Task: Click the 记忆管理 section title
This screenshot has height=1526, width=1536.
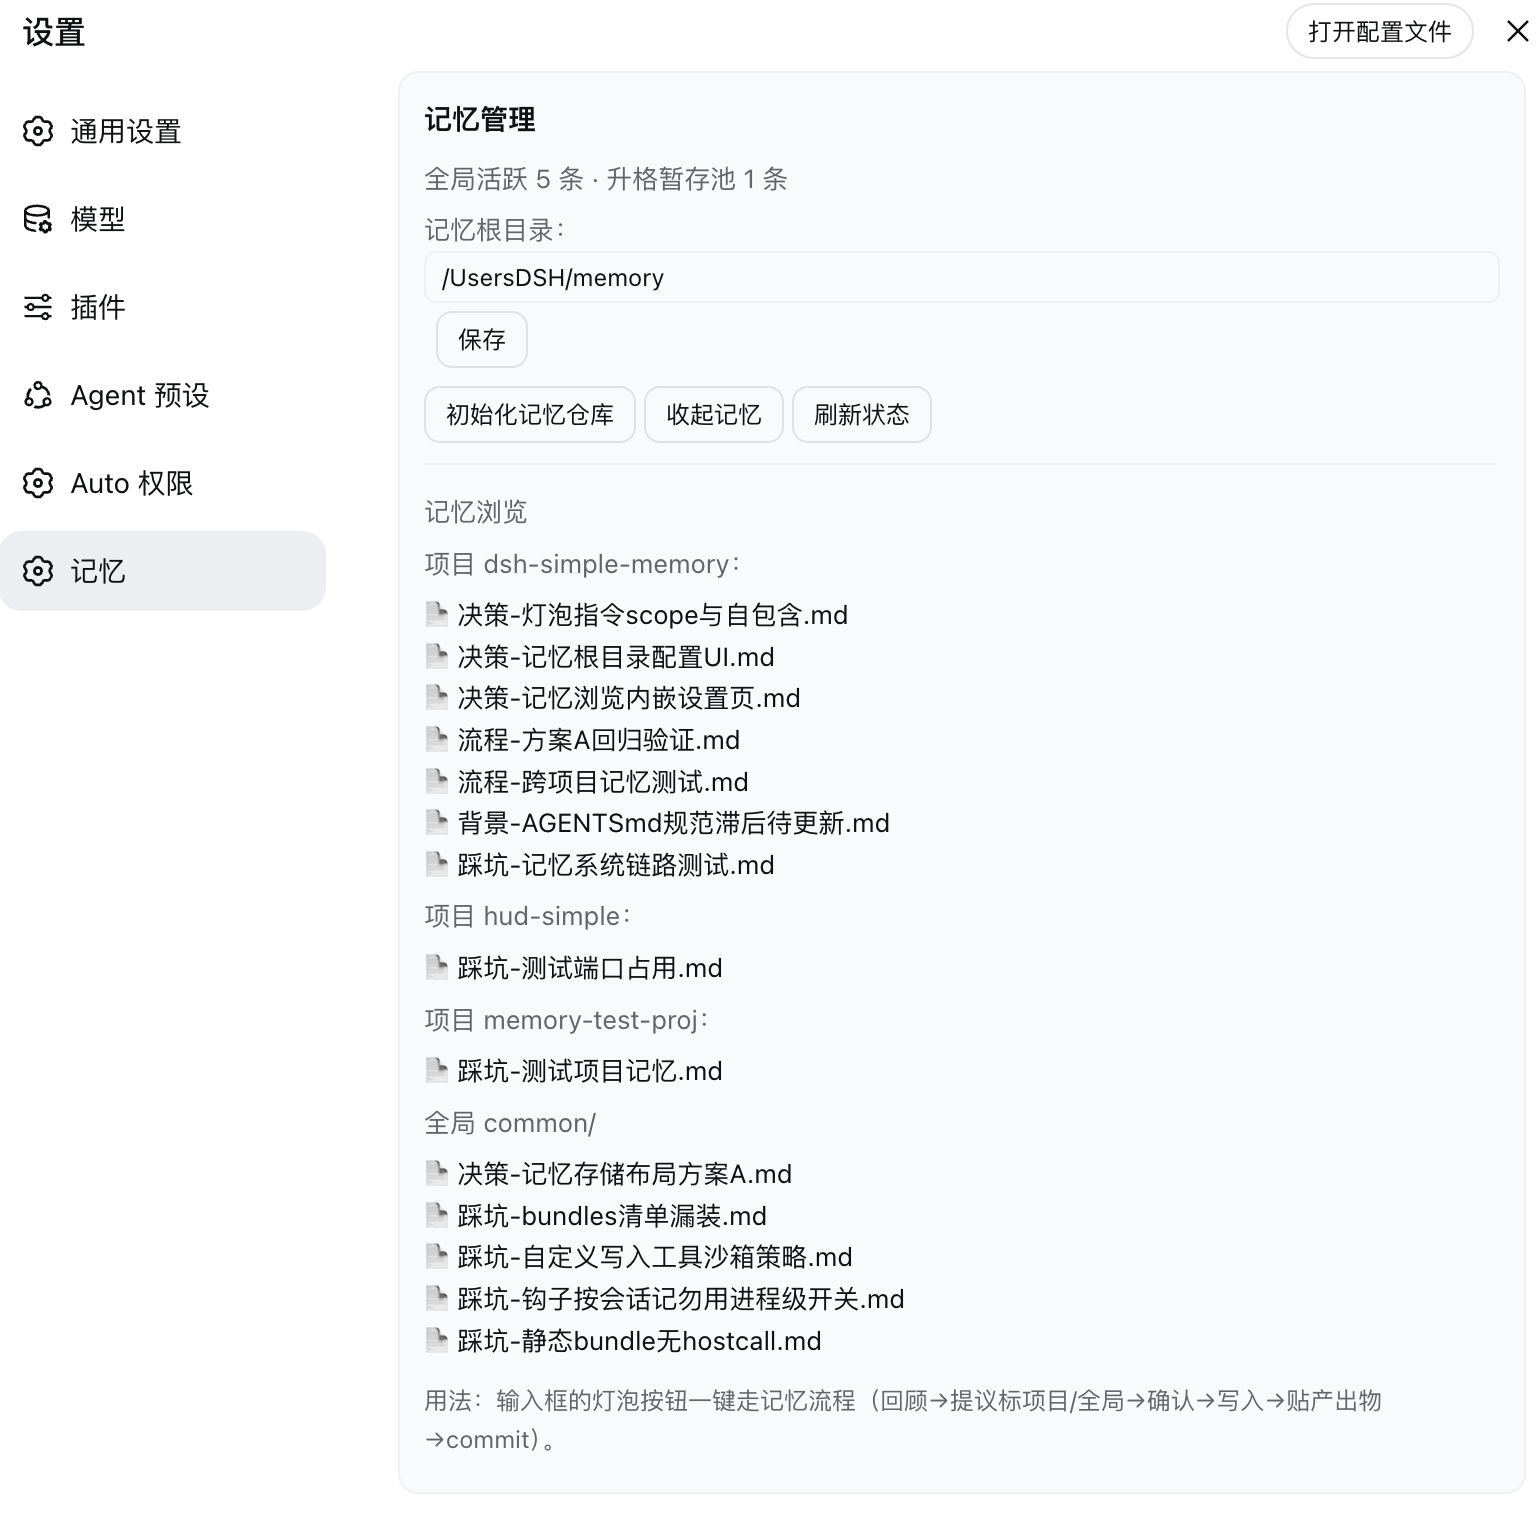Action: (480, 119)
